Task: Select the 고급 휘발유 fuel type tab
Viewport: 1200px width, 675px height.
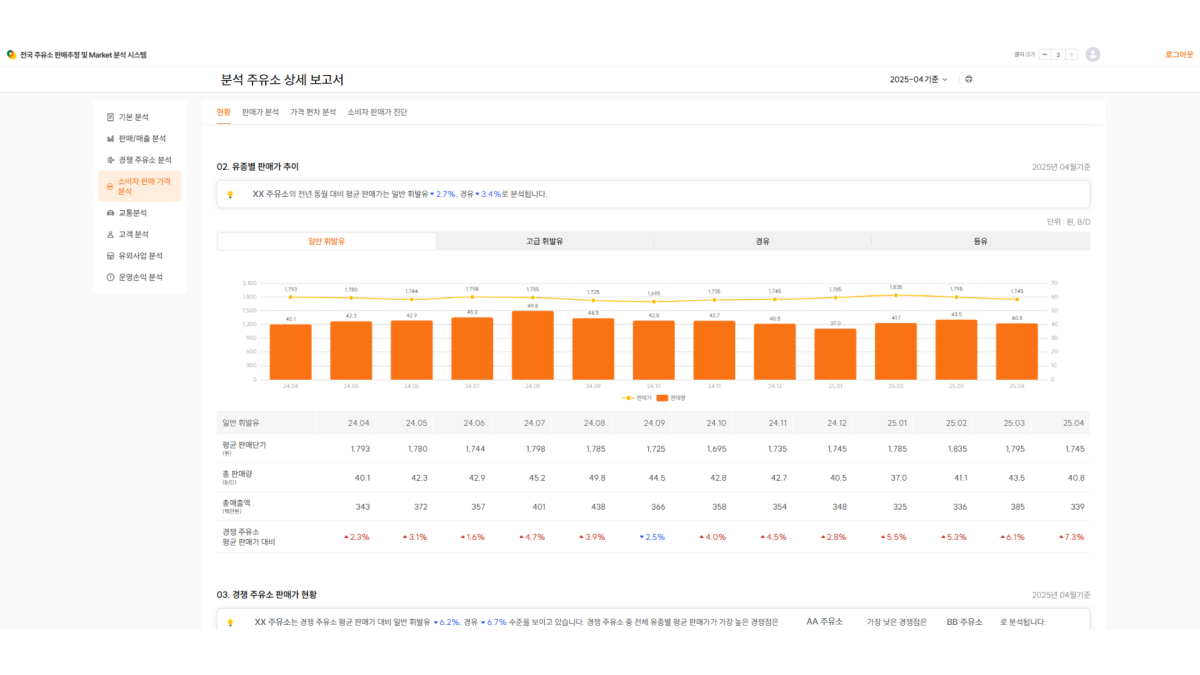Action: pos(545,241)
